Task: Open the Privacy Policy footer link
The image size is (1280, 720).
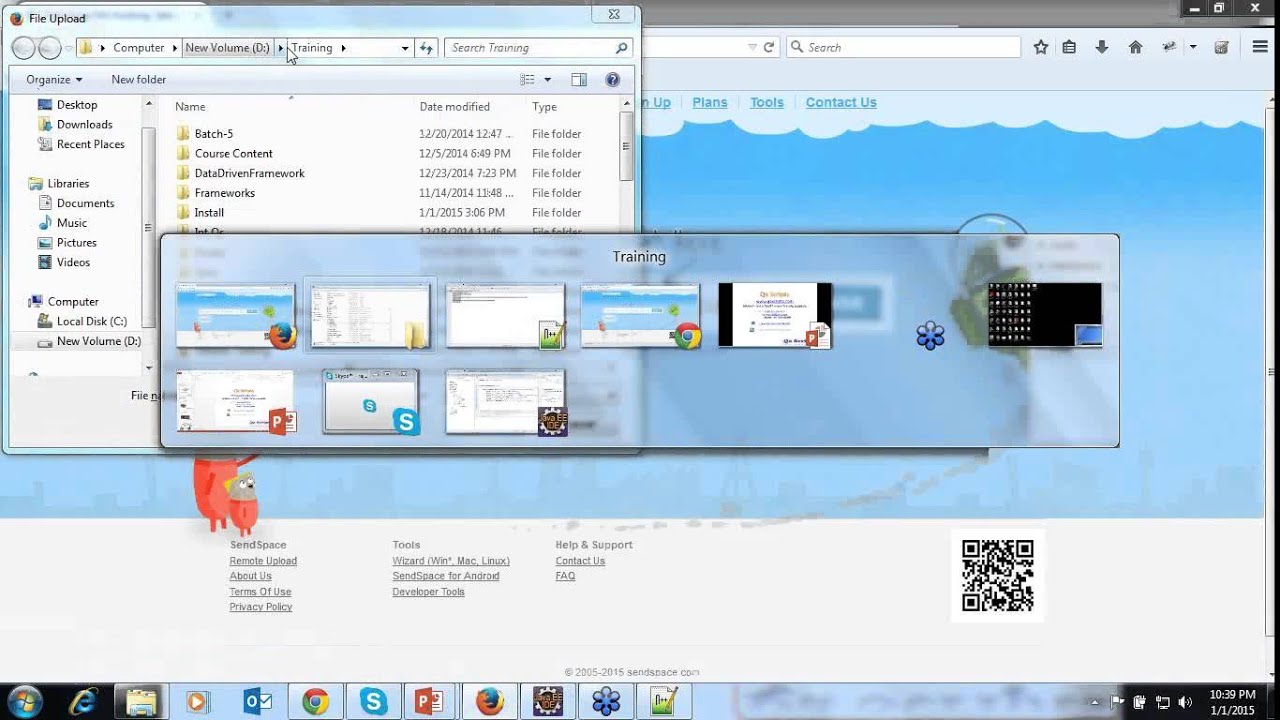Action: [x=261, y=607]
